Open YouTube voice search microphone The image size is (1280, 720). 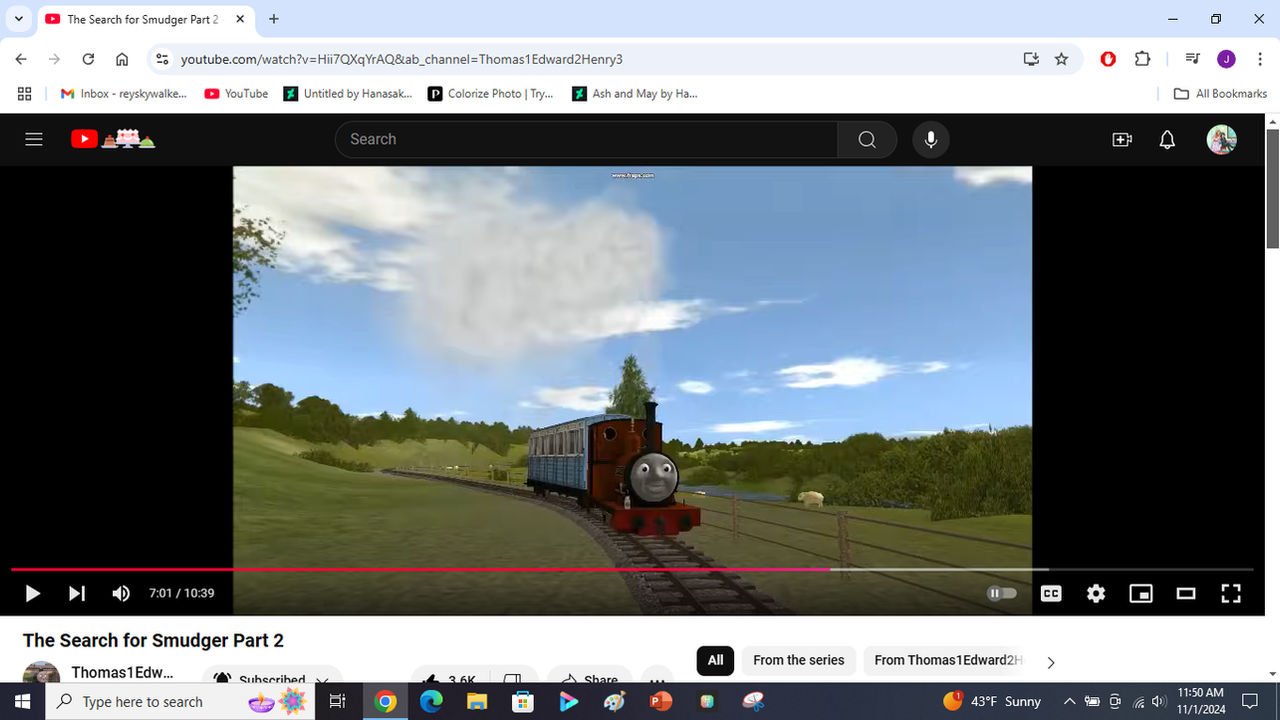point(930,139)
